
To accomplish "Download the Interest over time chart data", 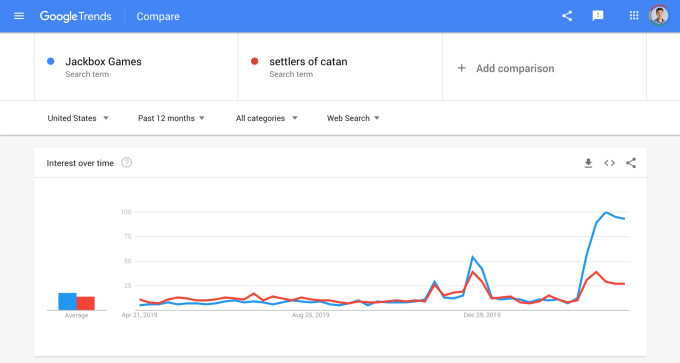I will 588,163.
